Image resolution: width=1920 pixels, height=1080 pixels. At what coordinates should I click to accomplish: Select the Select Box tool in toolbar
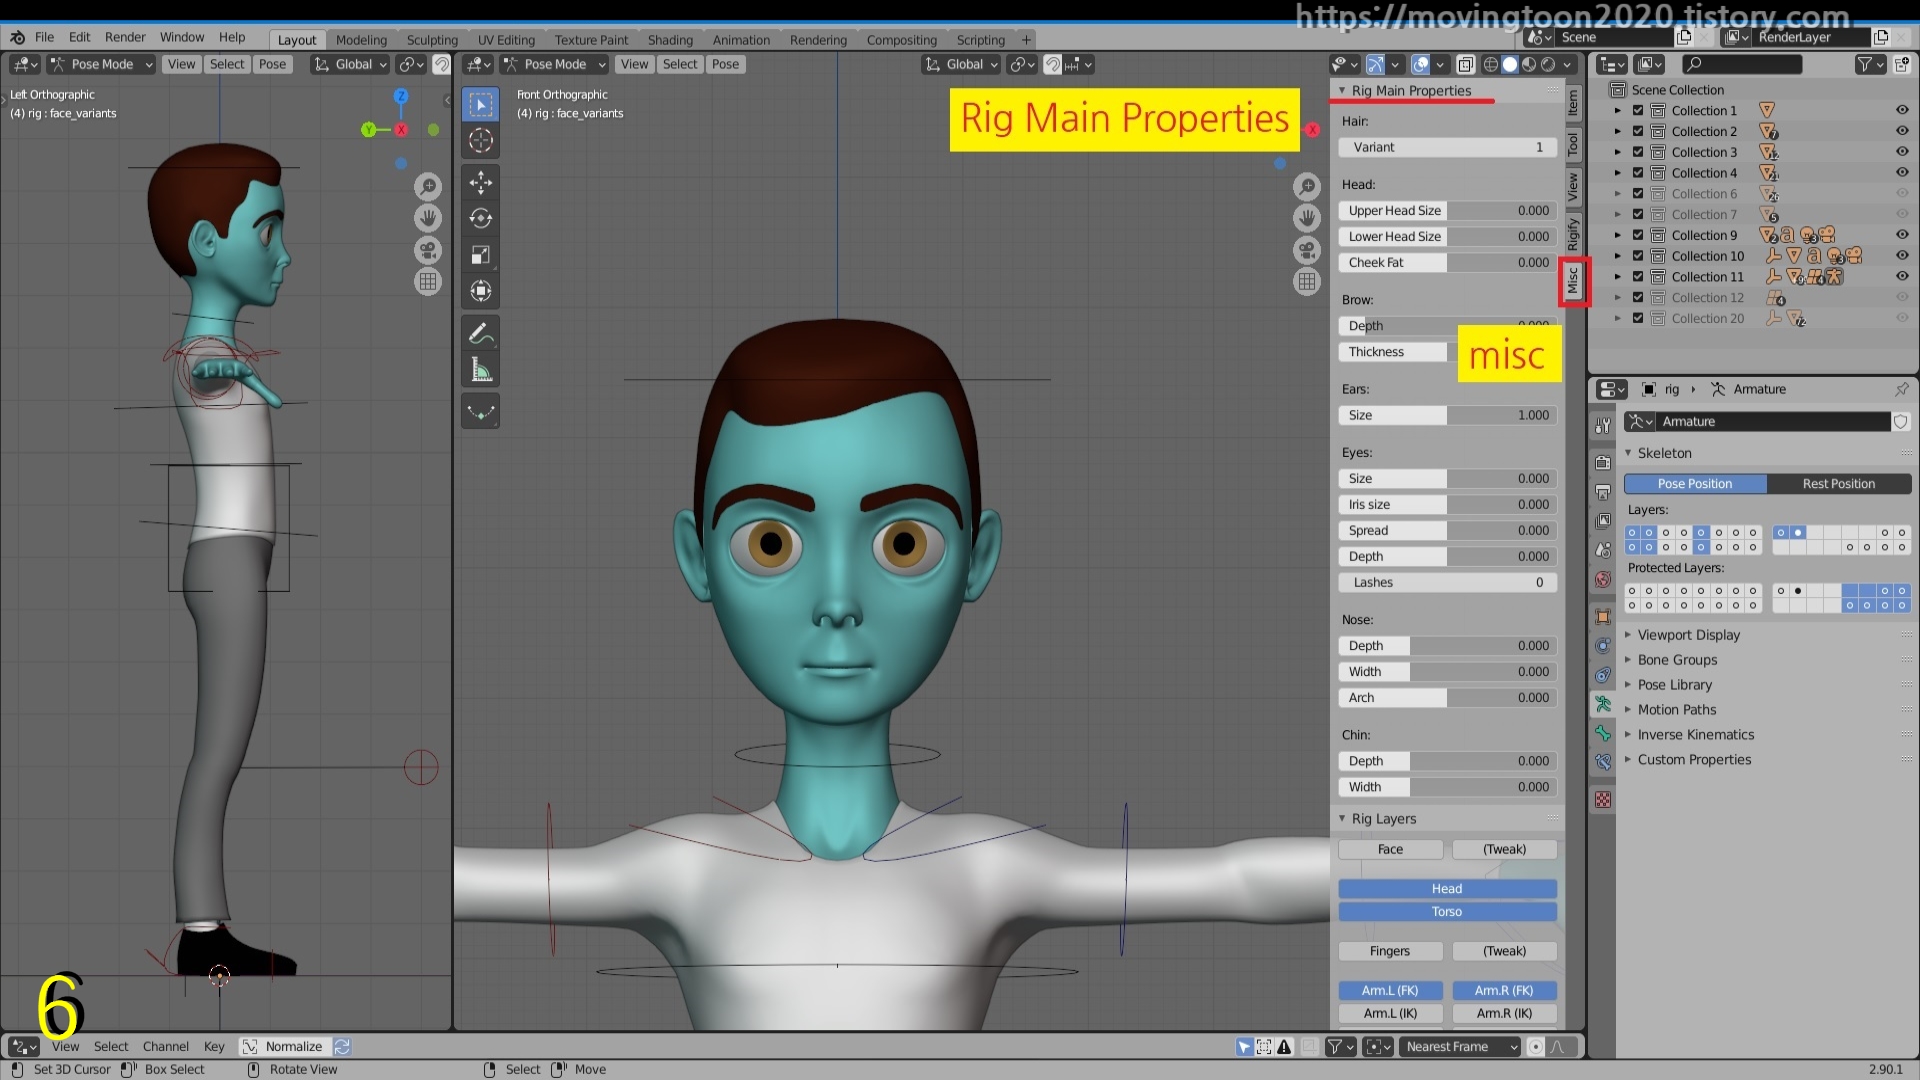[481, 105]
